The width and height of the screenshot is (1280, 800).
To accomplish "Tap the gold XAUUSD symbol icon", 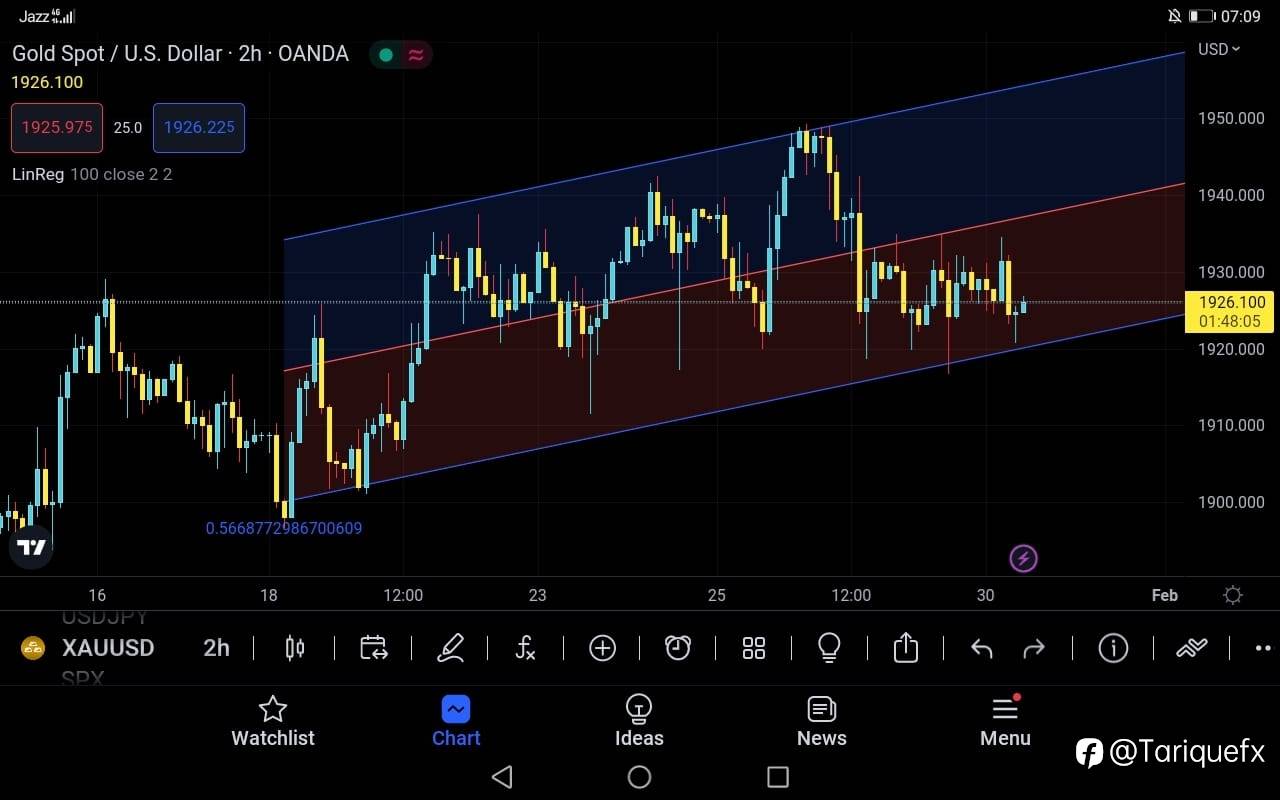I will (33, 648).
